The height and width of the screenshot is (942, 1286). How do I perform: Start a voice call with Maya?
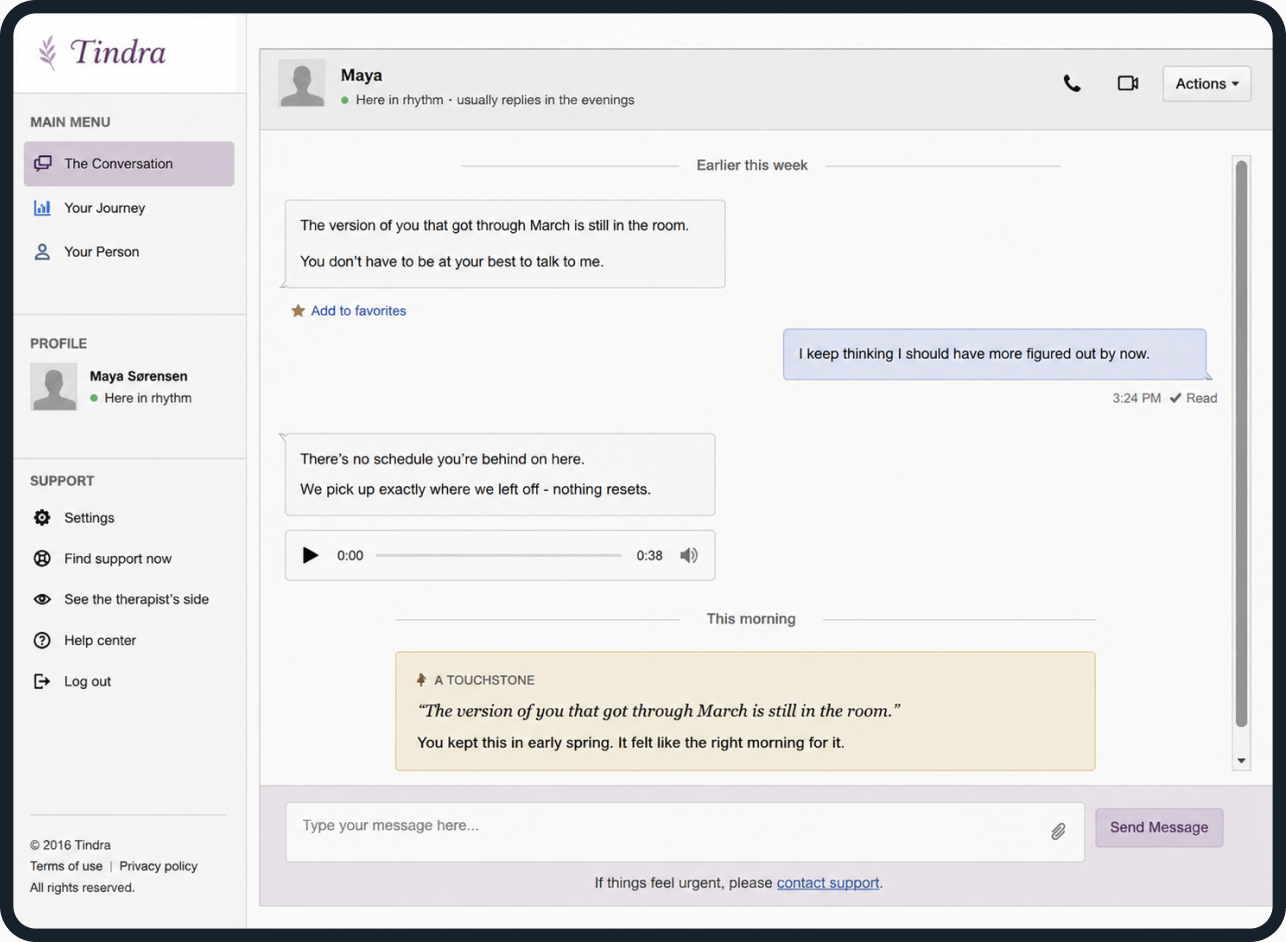click(1072, 84)
